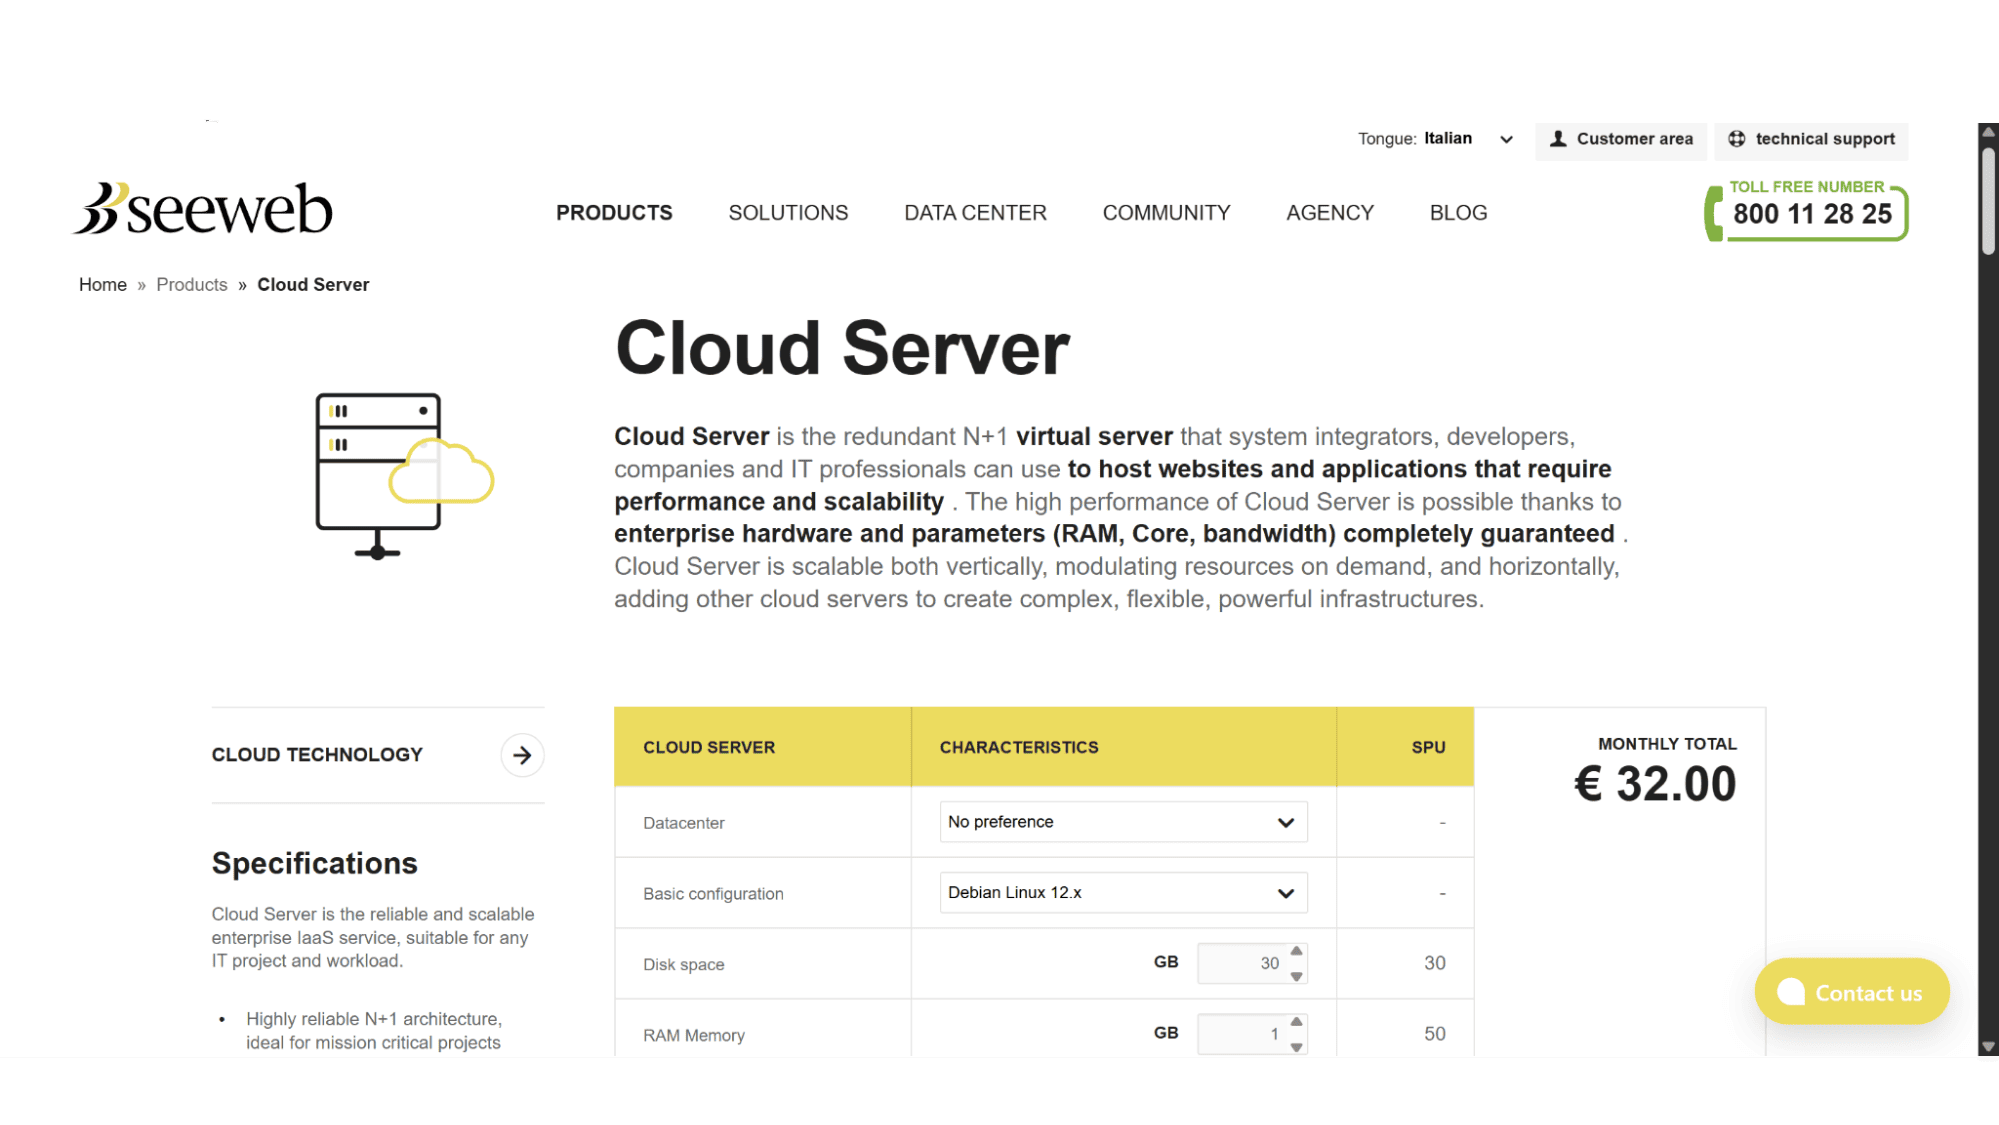Click the Disk space SPU value 30

(x=1434, y=963)
